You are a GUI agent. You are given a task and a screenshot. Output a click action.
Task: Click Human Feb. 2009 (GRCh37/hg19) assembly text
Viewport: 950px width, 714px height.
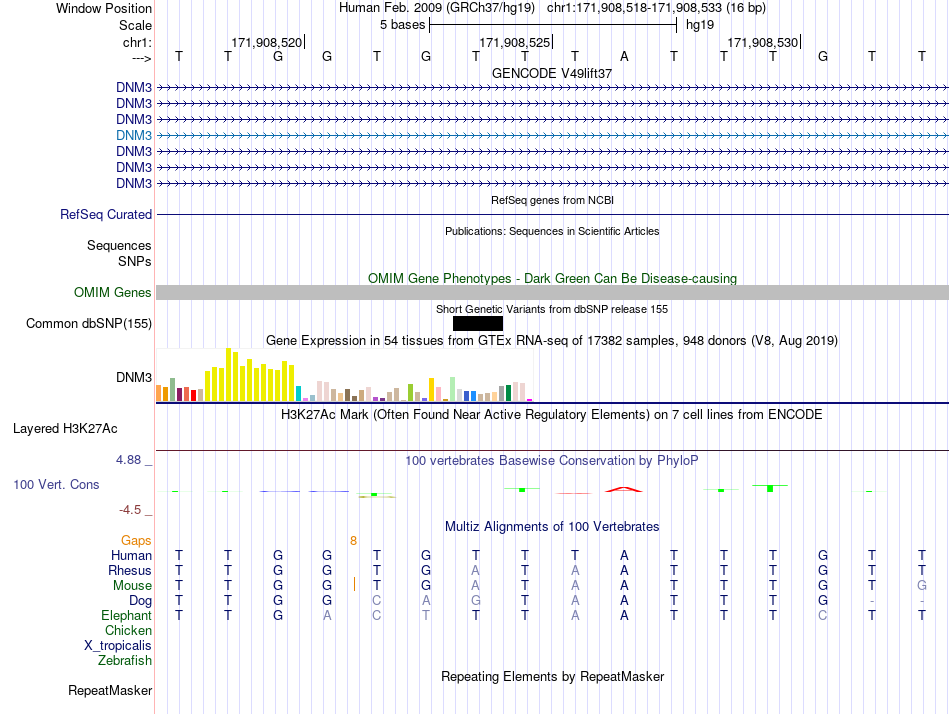(x=436, y=8)
